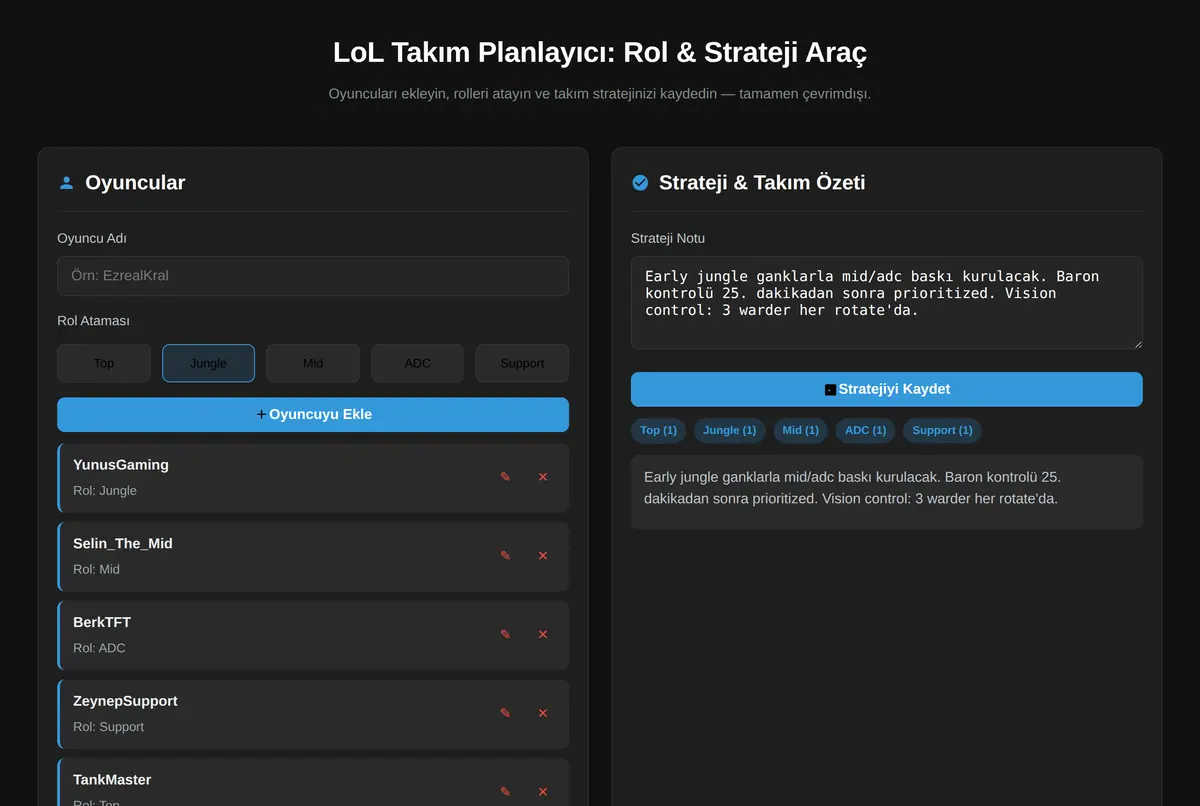This screenshot has height=806, width=1200.
Task: Edit player YunusGaming with pencil icon
Action: coord(505,477)
